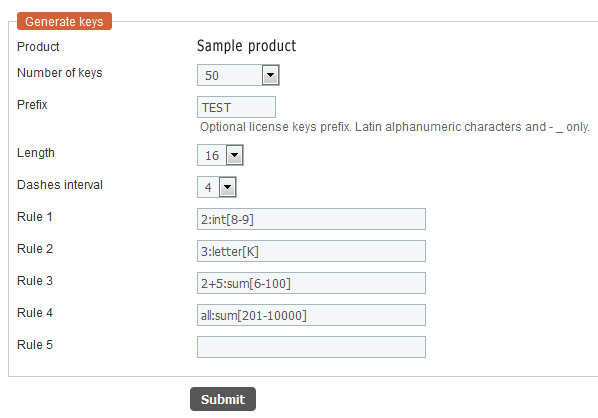Click the orange Generate keys heading
Image resolution: width=598 pixels, height=418 pixels.
tap(64, 21)
